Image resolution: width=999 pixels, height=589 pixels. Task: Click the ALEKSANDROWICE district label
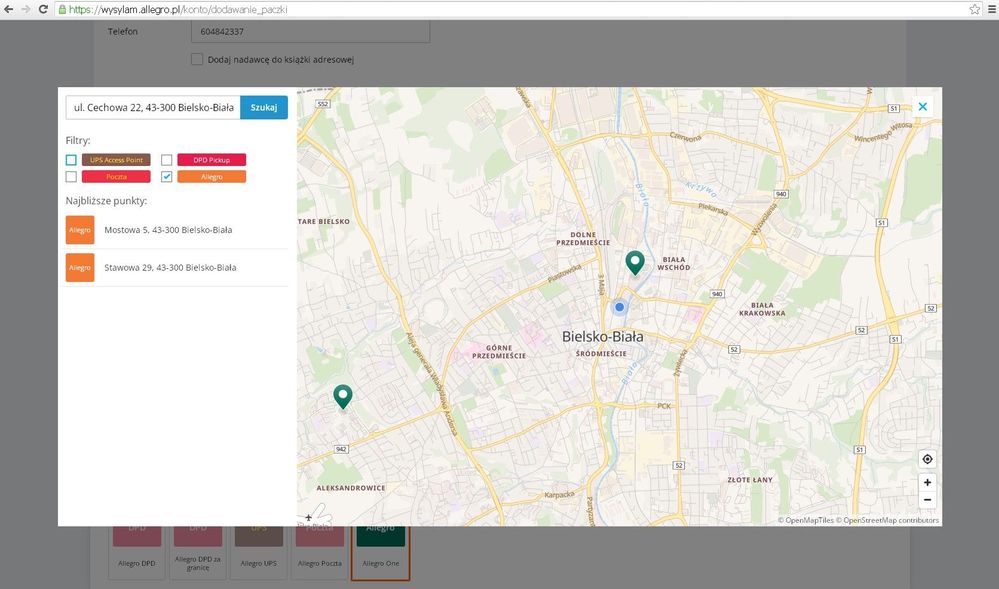(351, 488)
